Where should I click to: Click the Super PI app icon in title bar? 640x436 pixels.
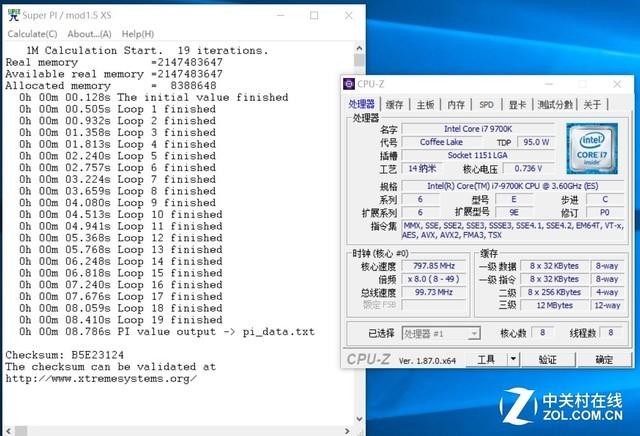coord(13,15)
